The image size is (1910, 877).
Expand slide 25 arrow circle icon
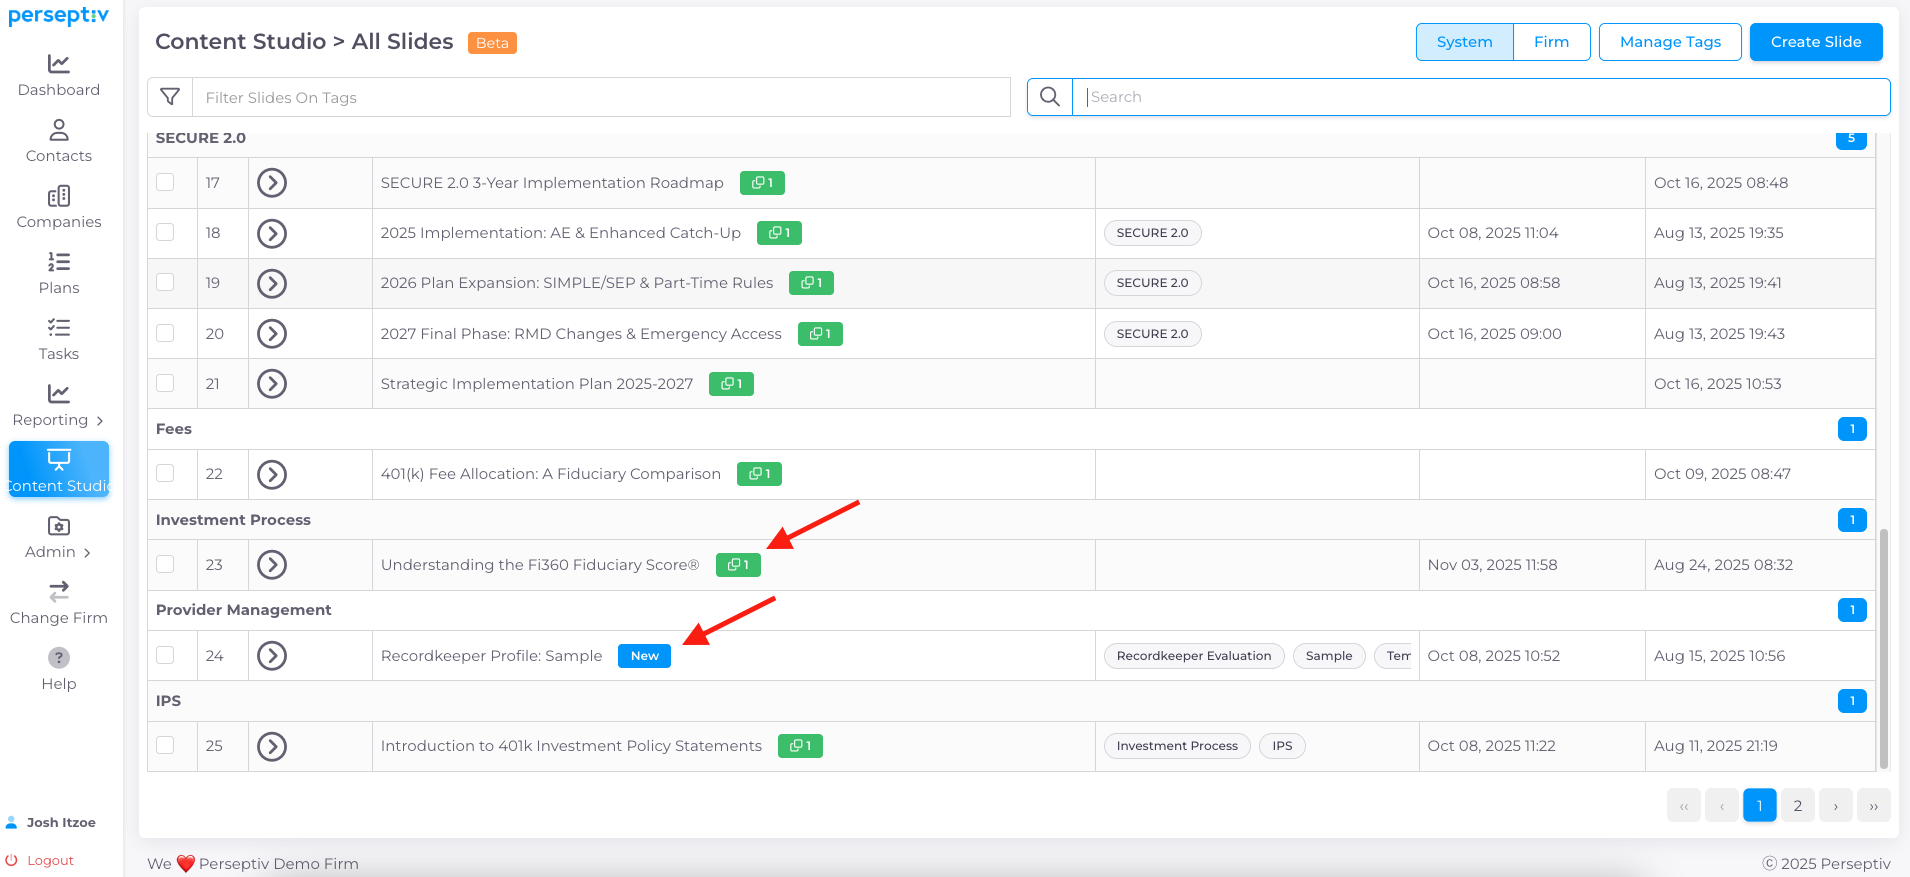[x=272, y=746]
